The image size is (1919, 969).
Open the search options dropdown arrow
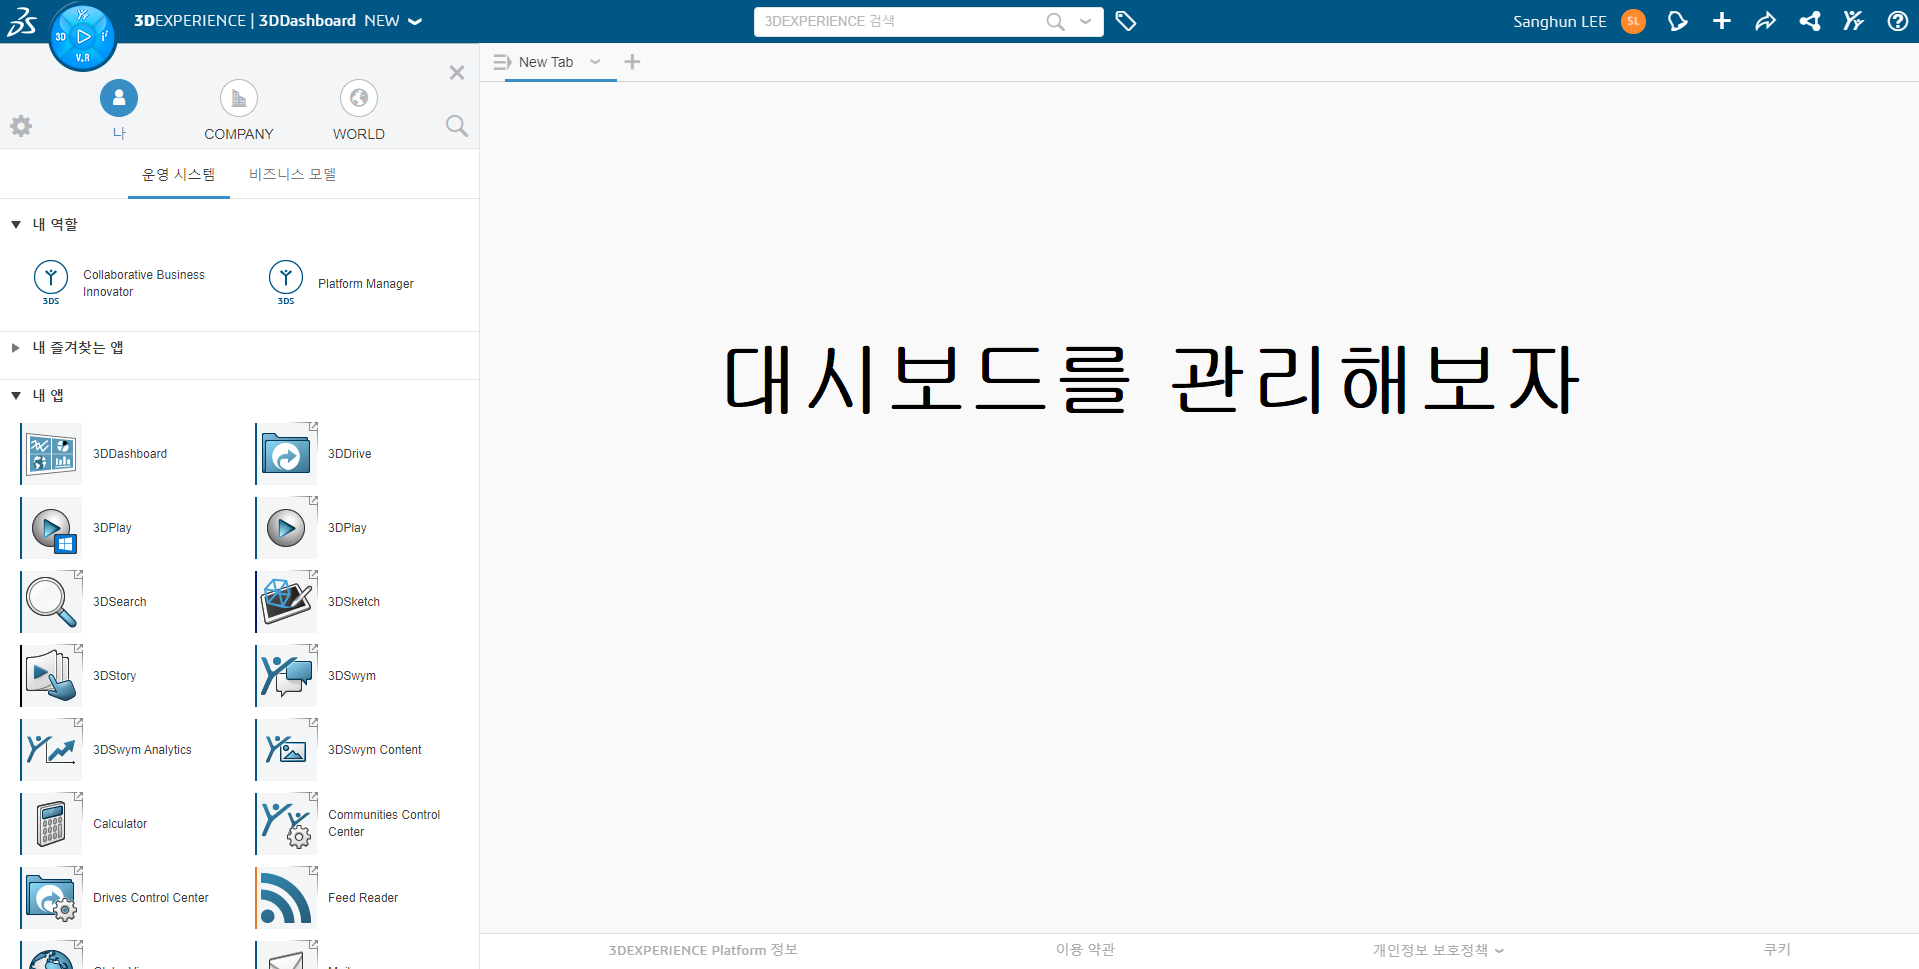pyautogui.click(x=1086, y=21)
